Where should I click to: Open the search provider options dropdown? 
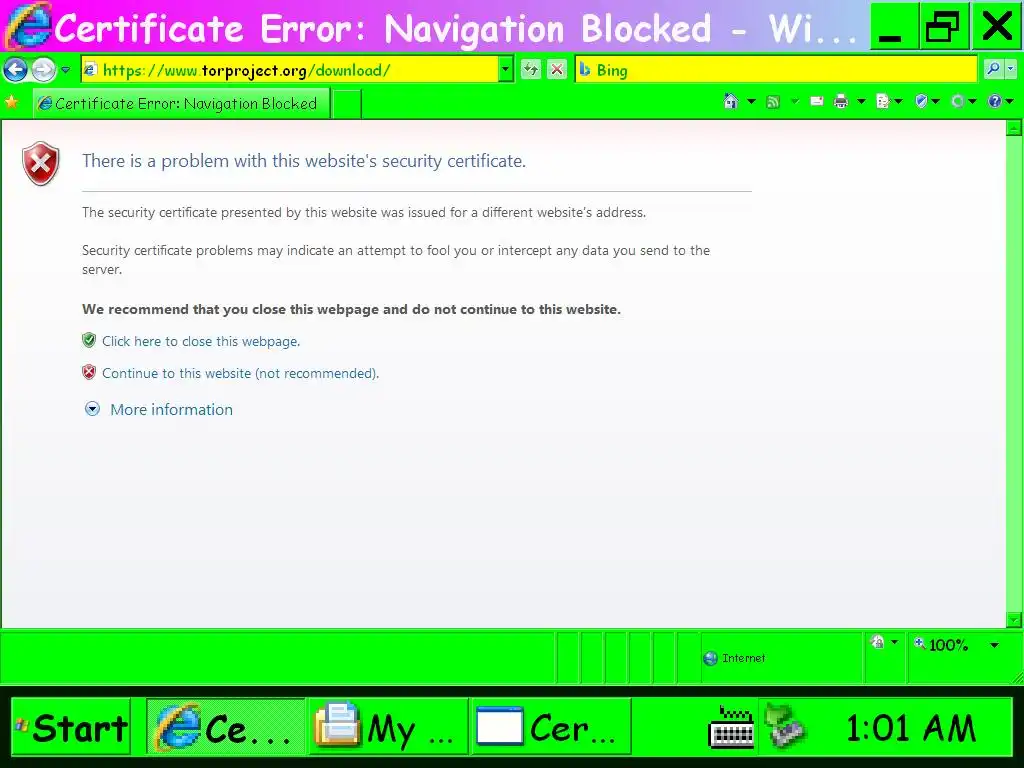click(1010, 69)
